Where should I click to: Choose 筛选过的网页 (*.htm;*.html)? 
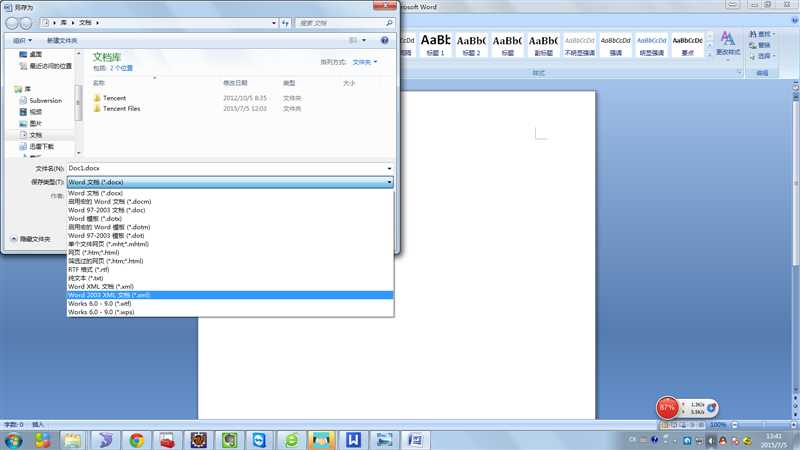(x=230, y=261)
